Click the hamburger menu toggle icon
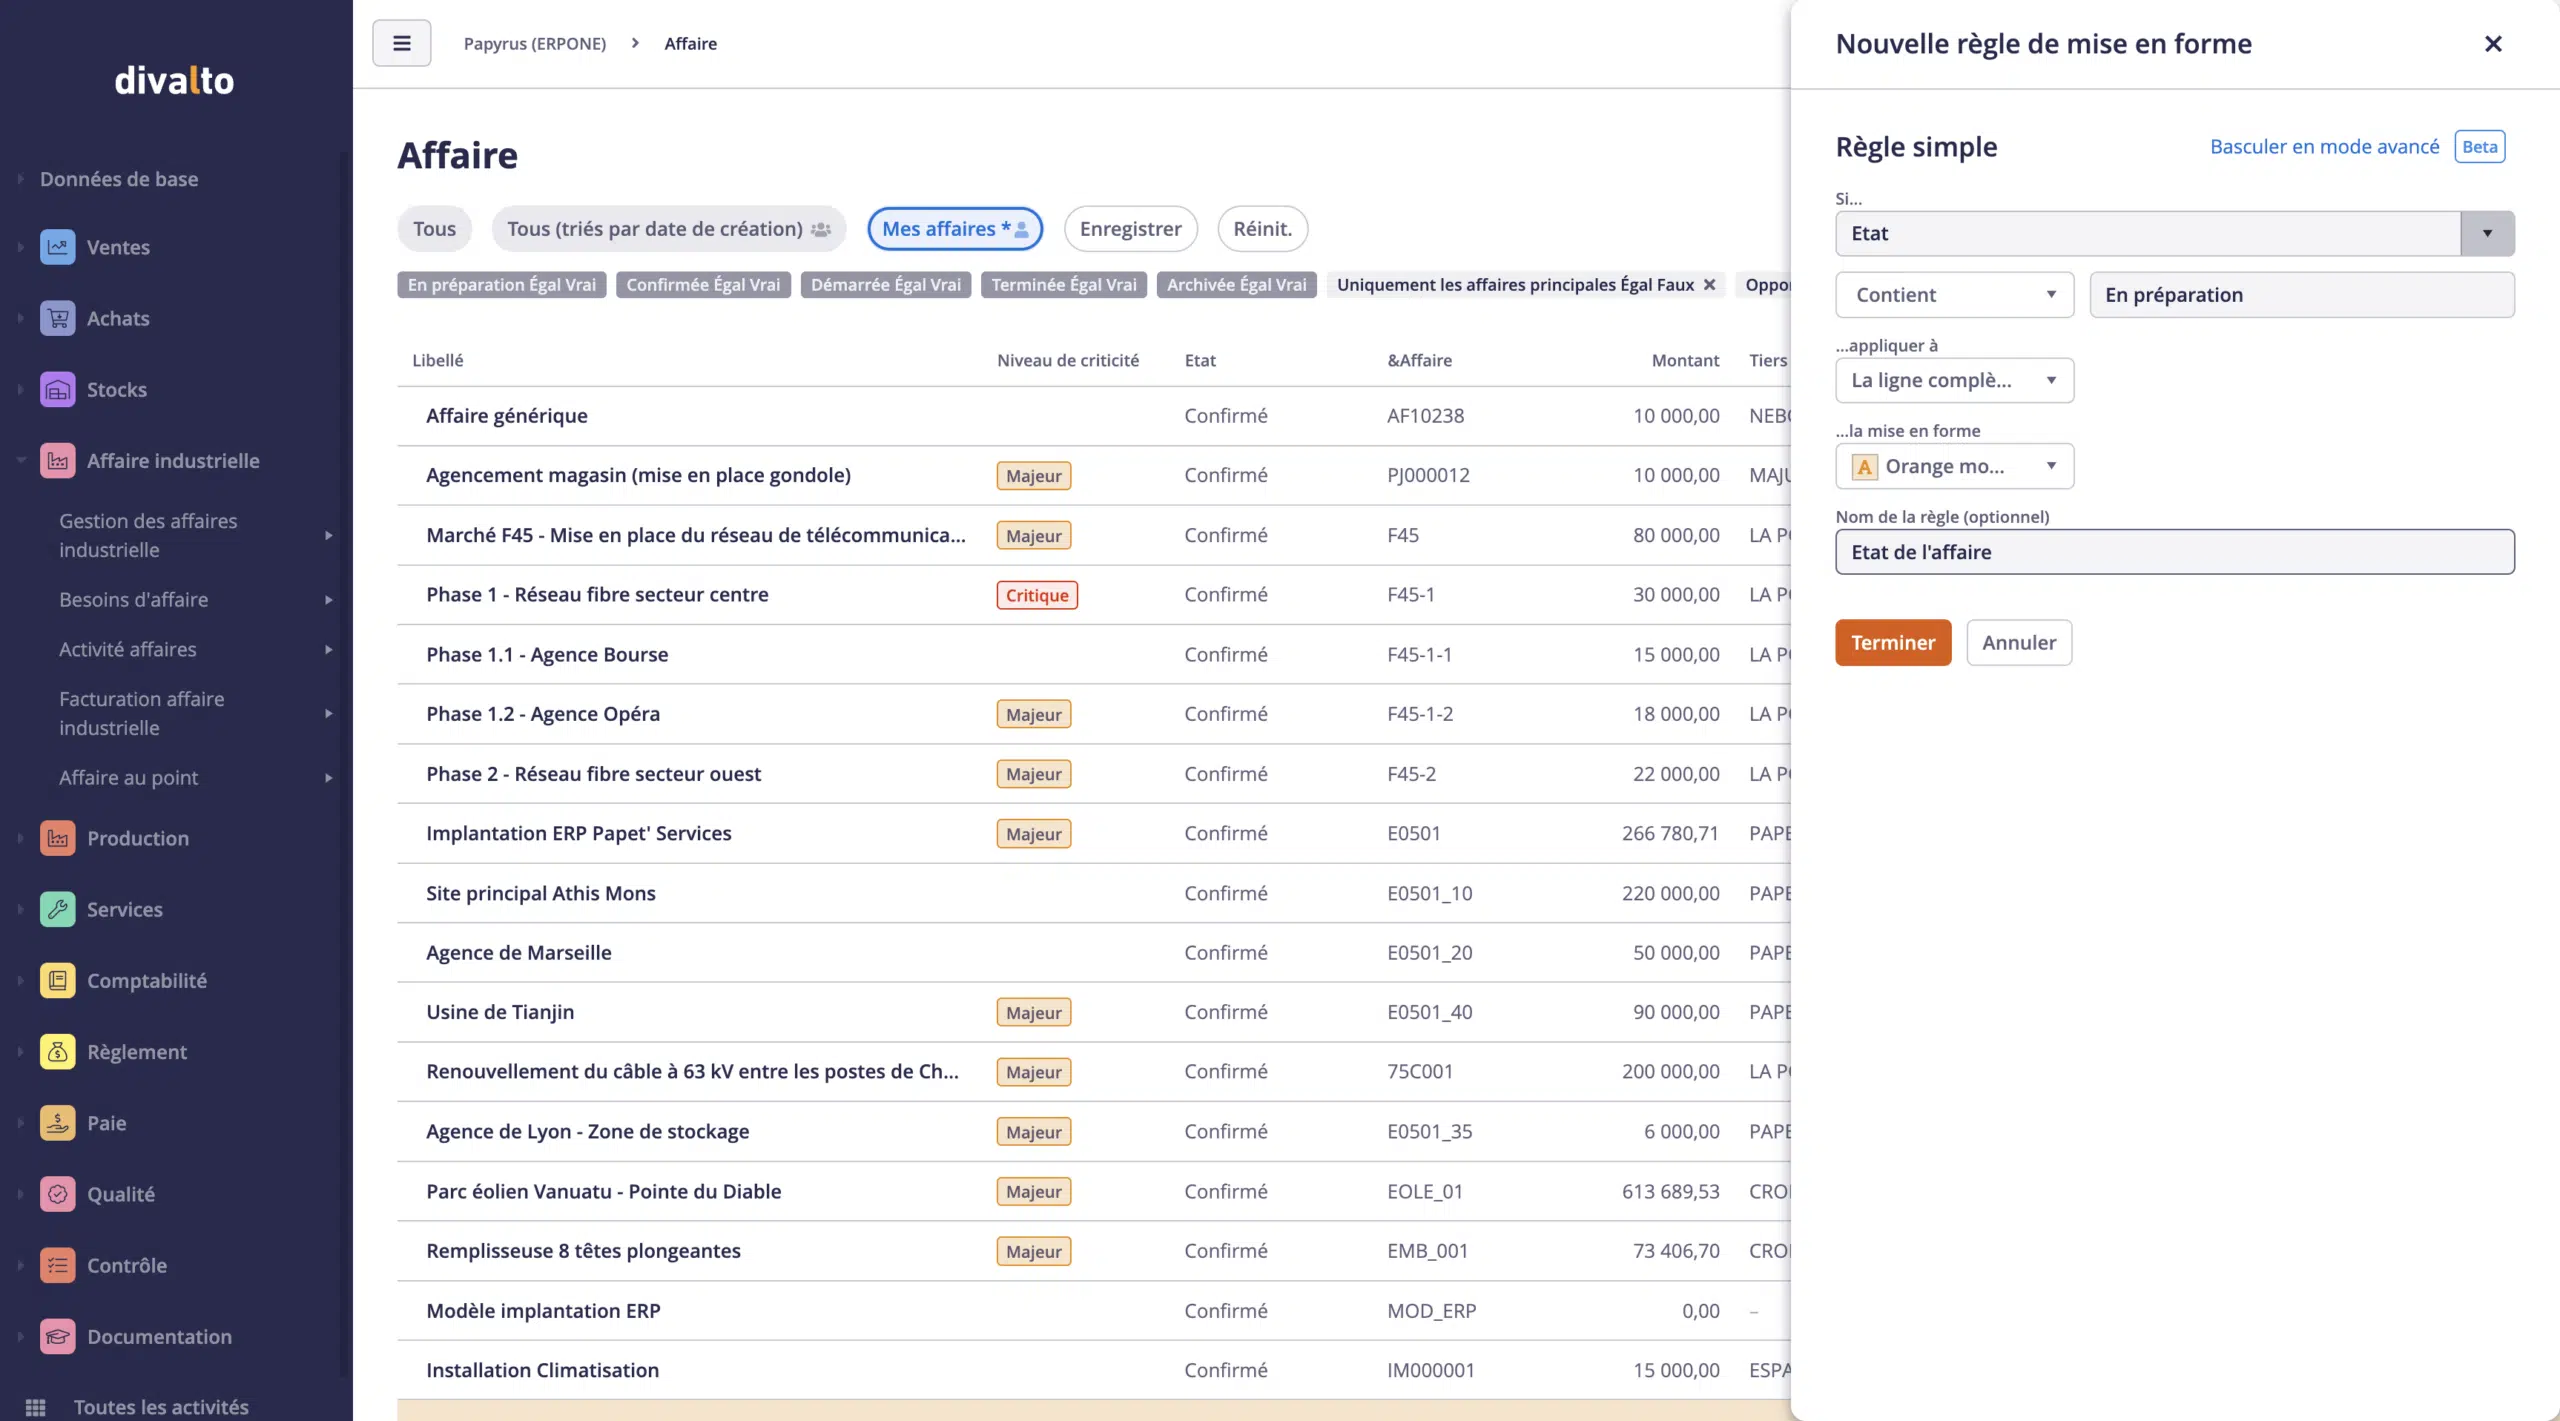The height and width of the screenshot is (1421, 2560). (x=401, y=43)
